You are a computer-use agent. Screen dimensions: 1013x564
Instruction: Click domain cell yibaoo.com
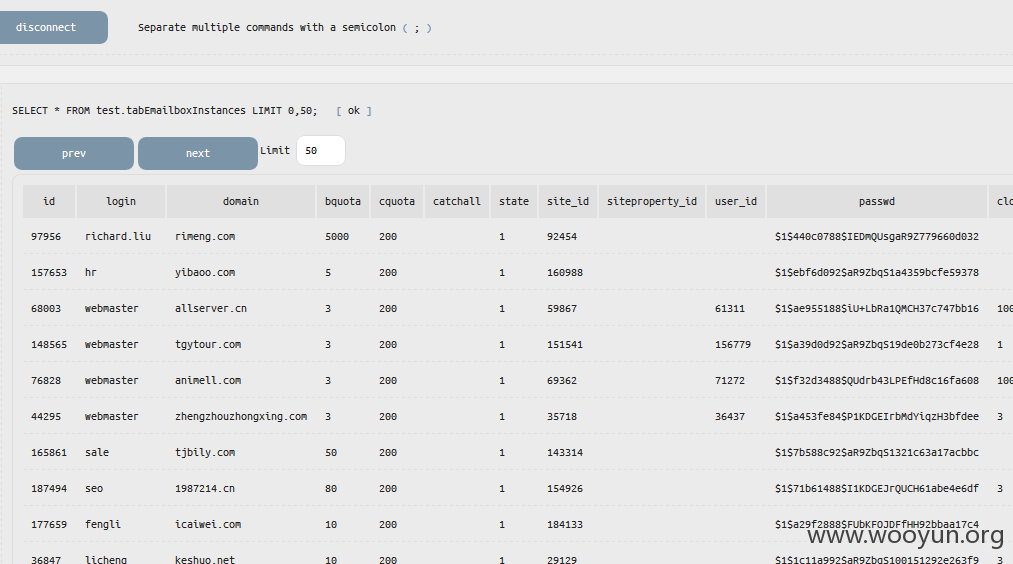point(205,273)
